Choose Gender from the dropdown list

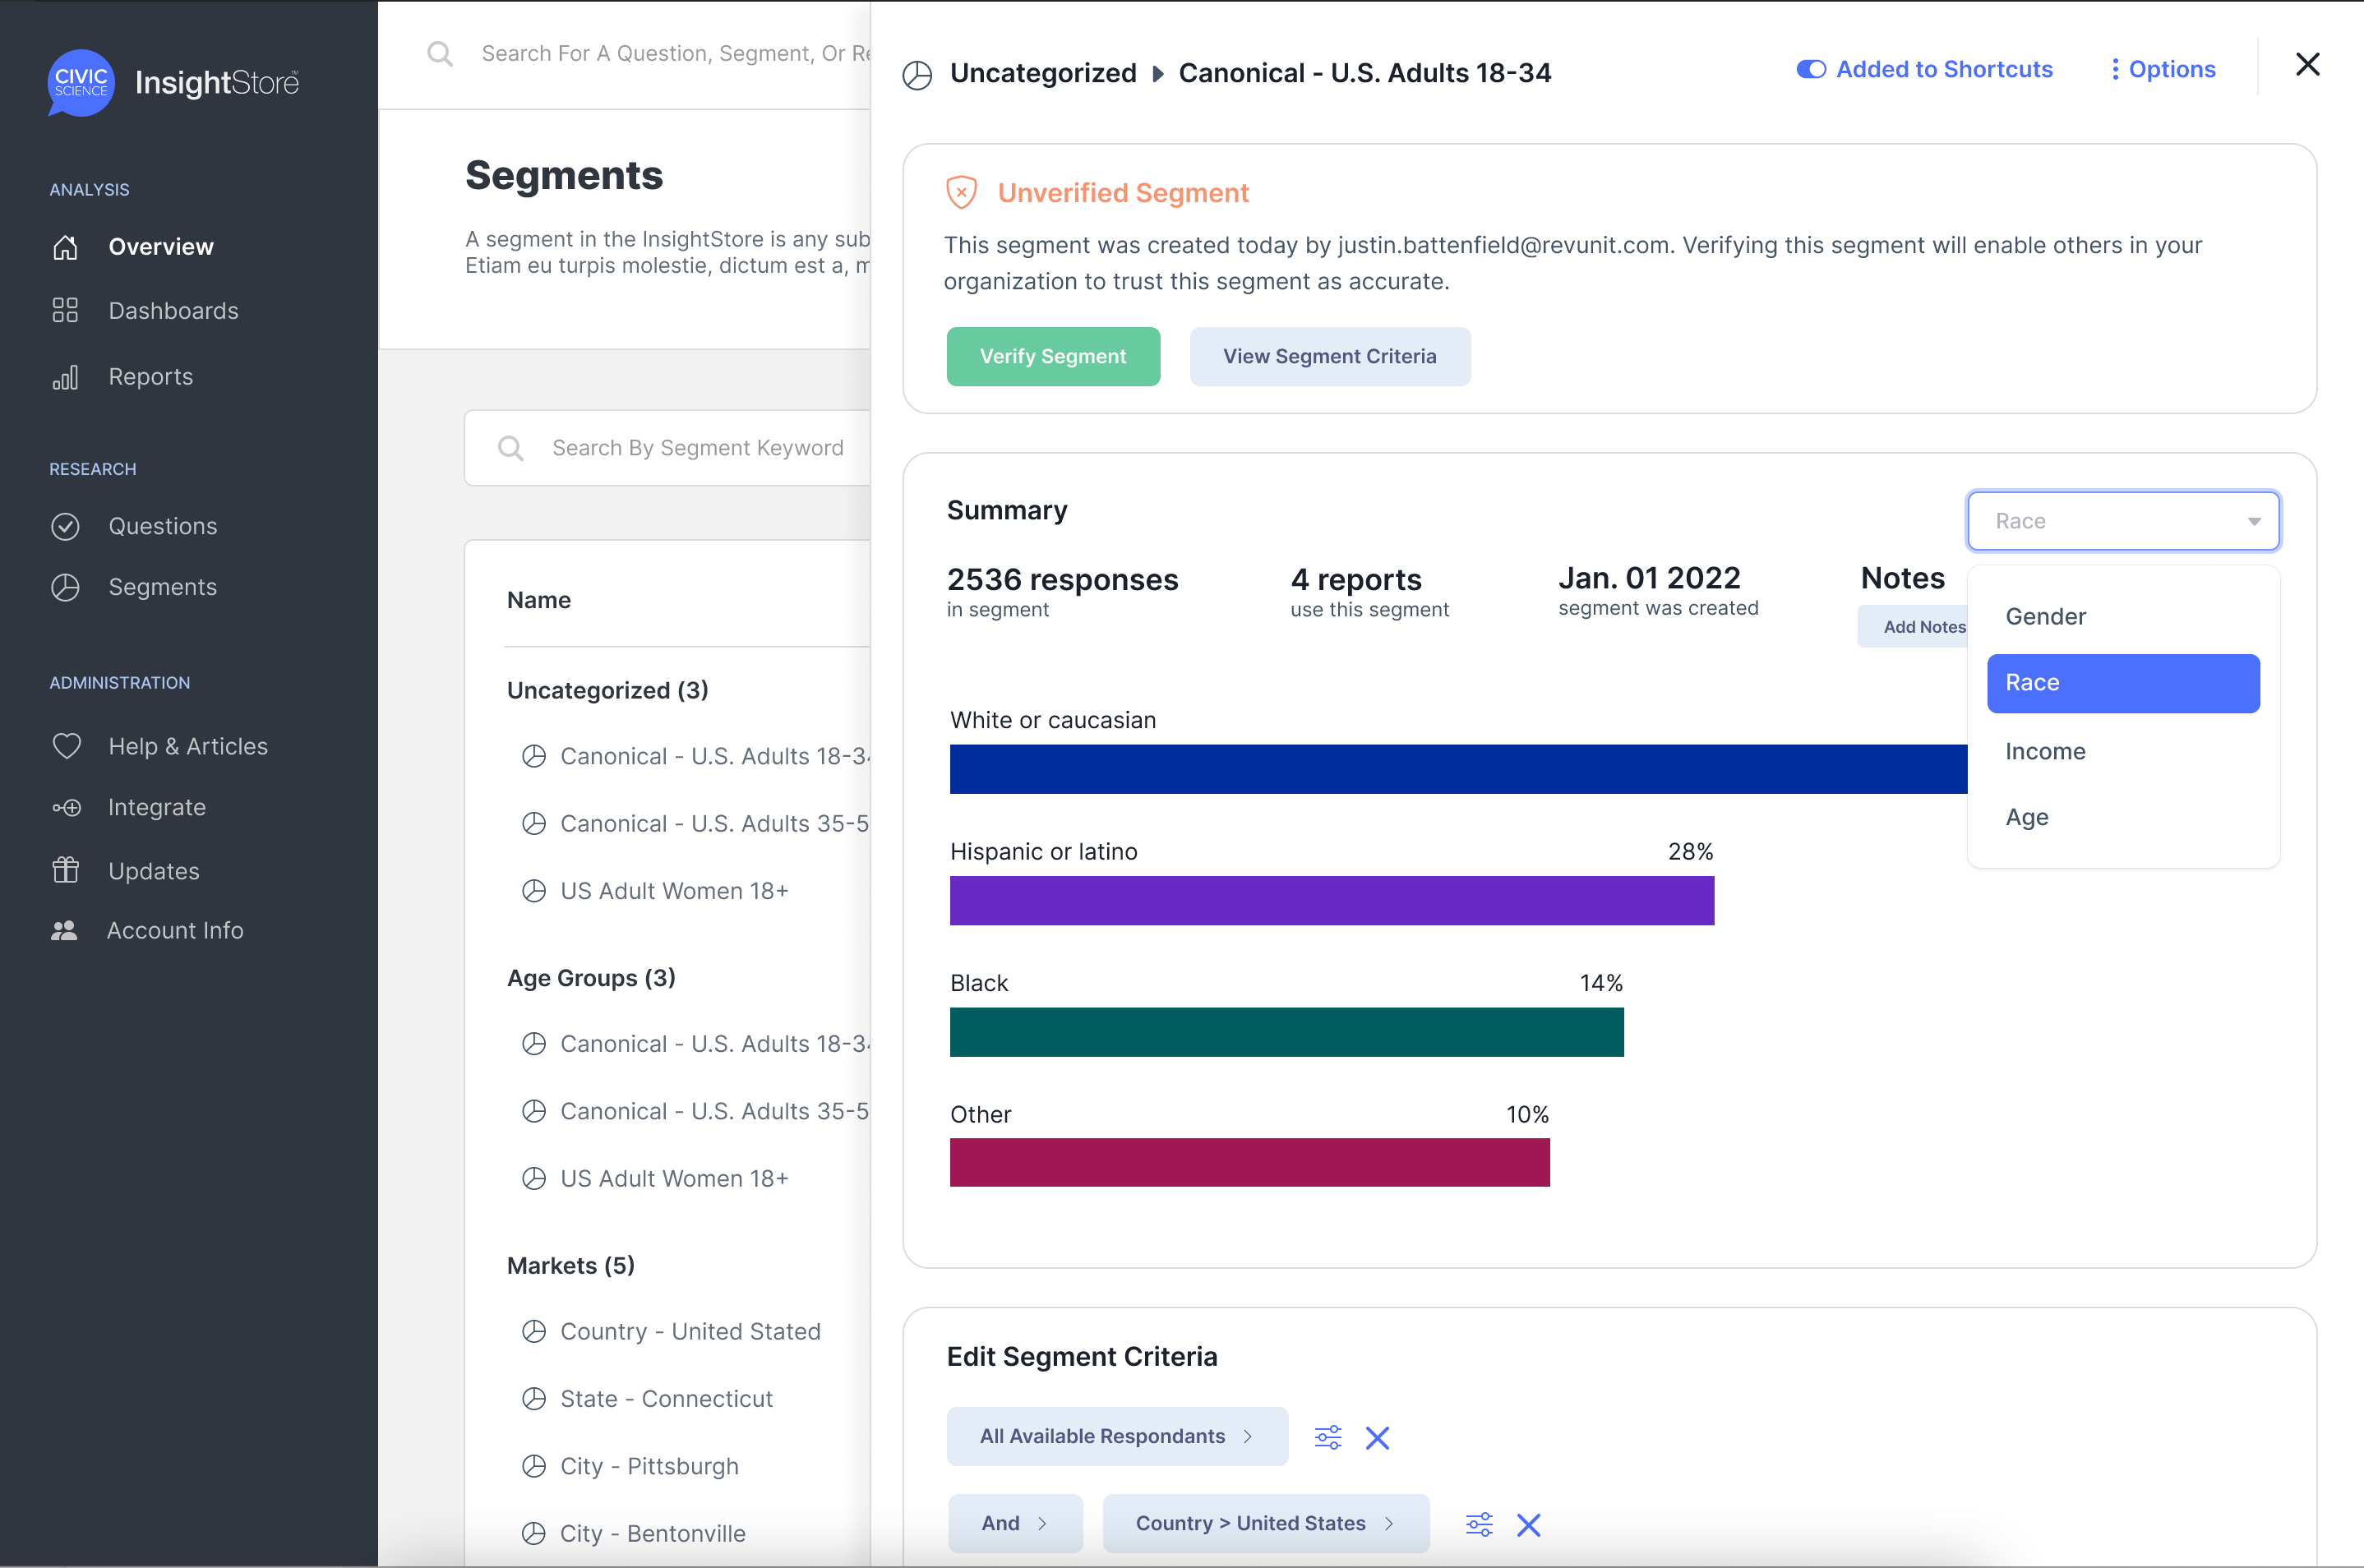pos(2045,616)
